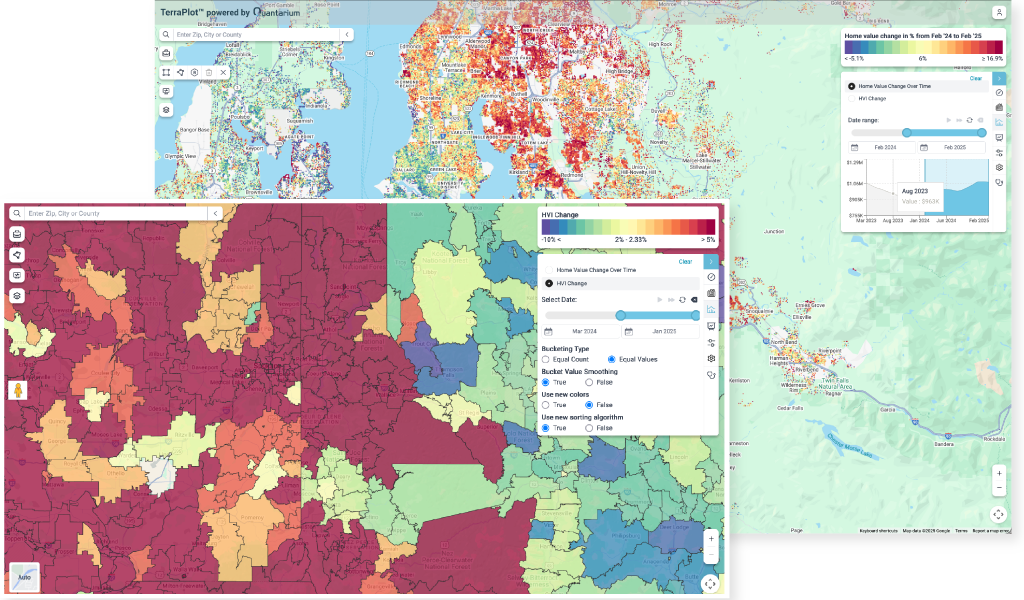This screenshot has height=600, width=1024.
Task: Open the Feb 2024 start date picker in the back map
Action: (x=882, y=148)
